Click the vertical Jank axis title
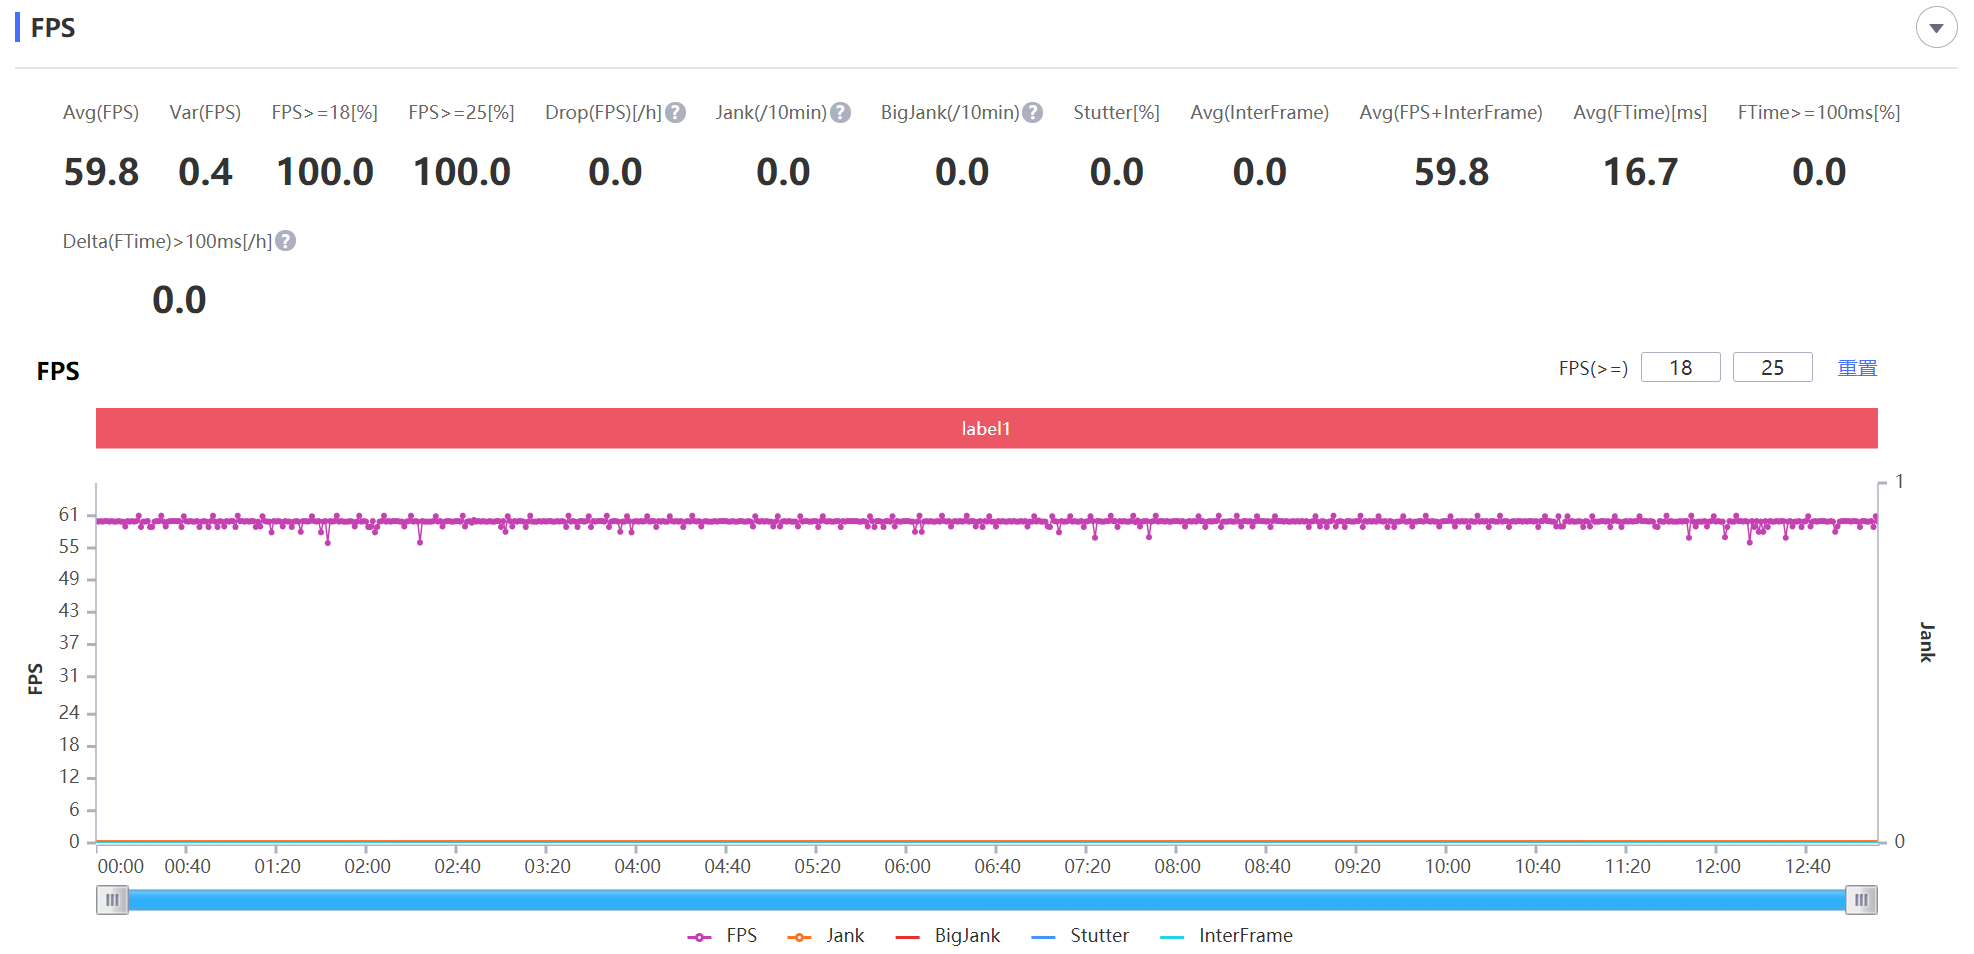The image size is (1974, 954). tap(1927, 642)
